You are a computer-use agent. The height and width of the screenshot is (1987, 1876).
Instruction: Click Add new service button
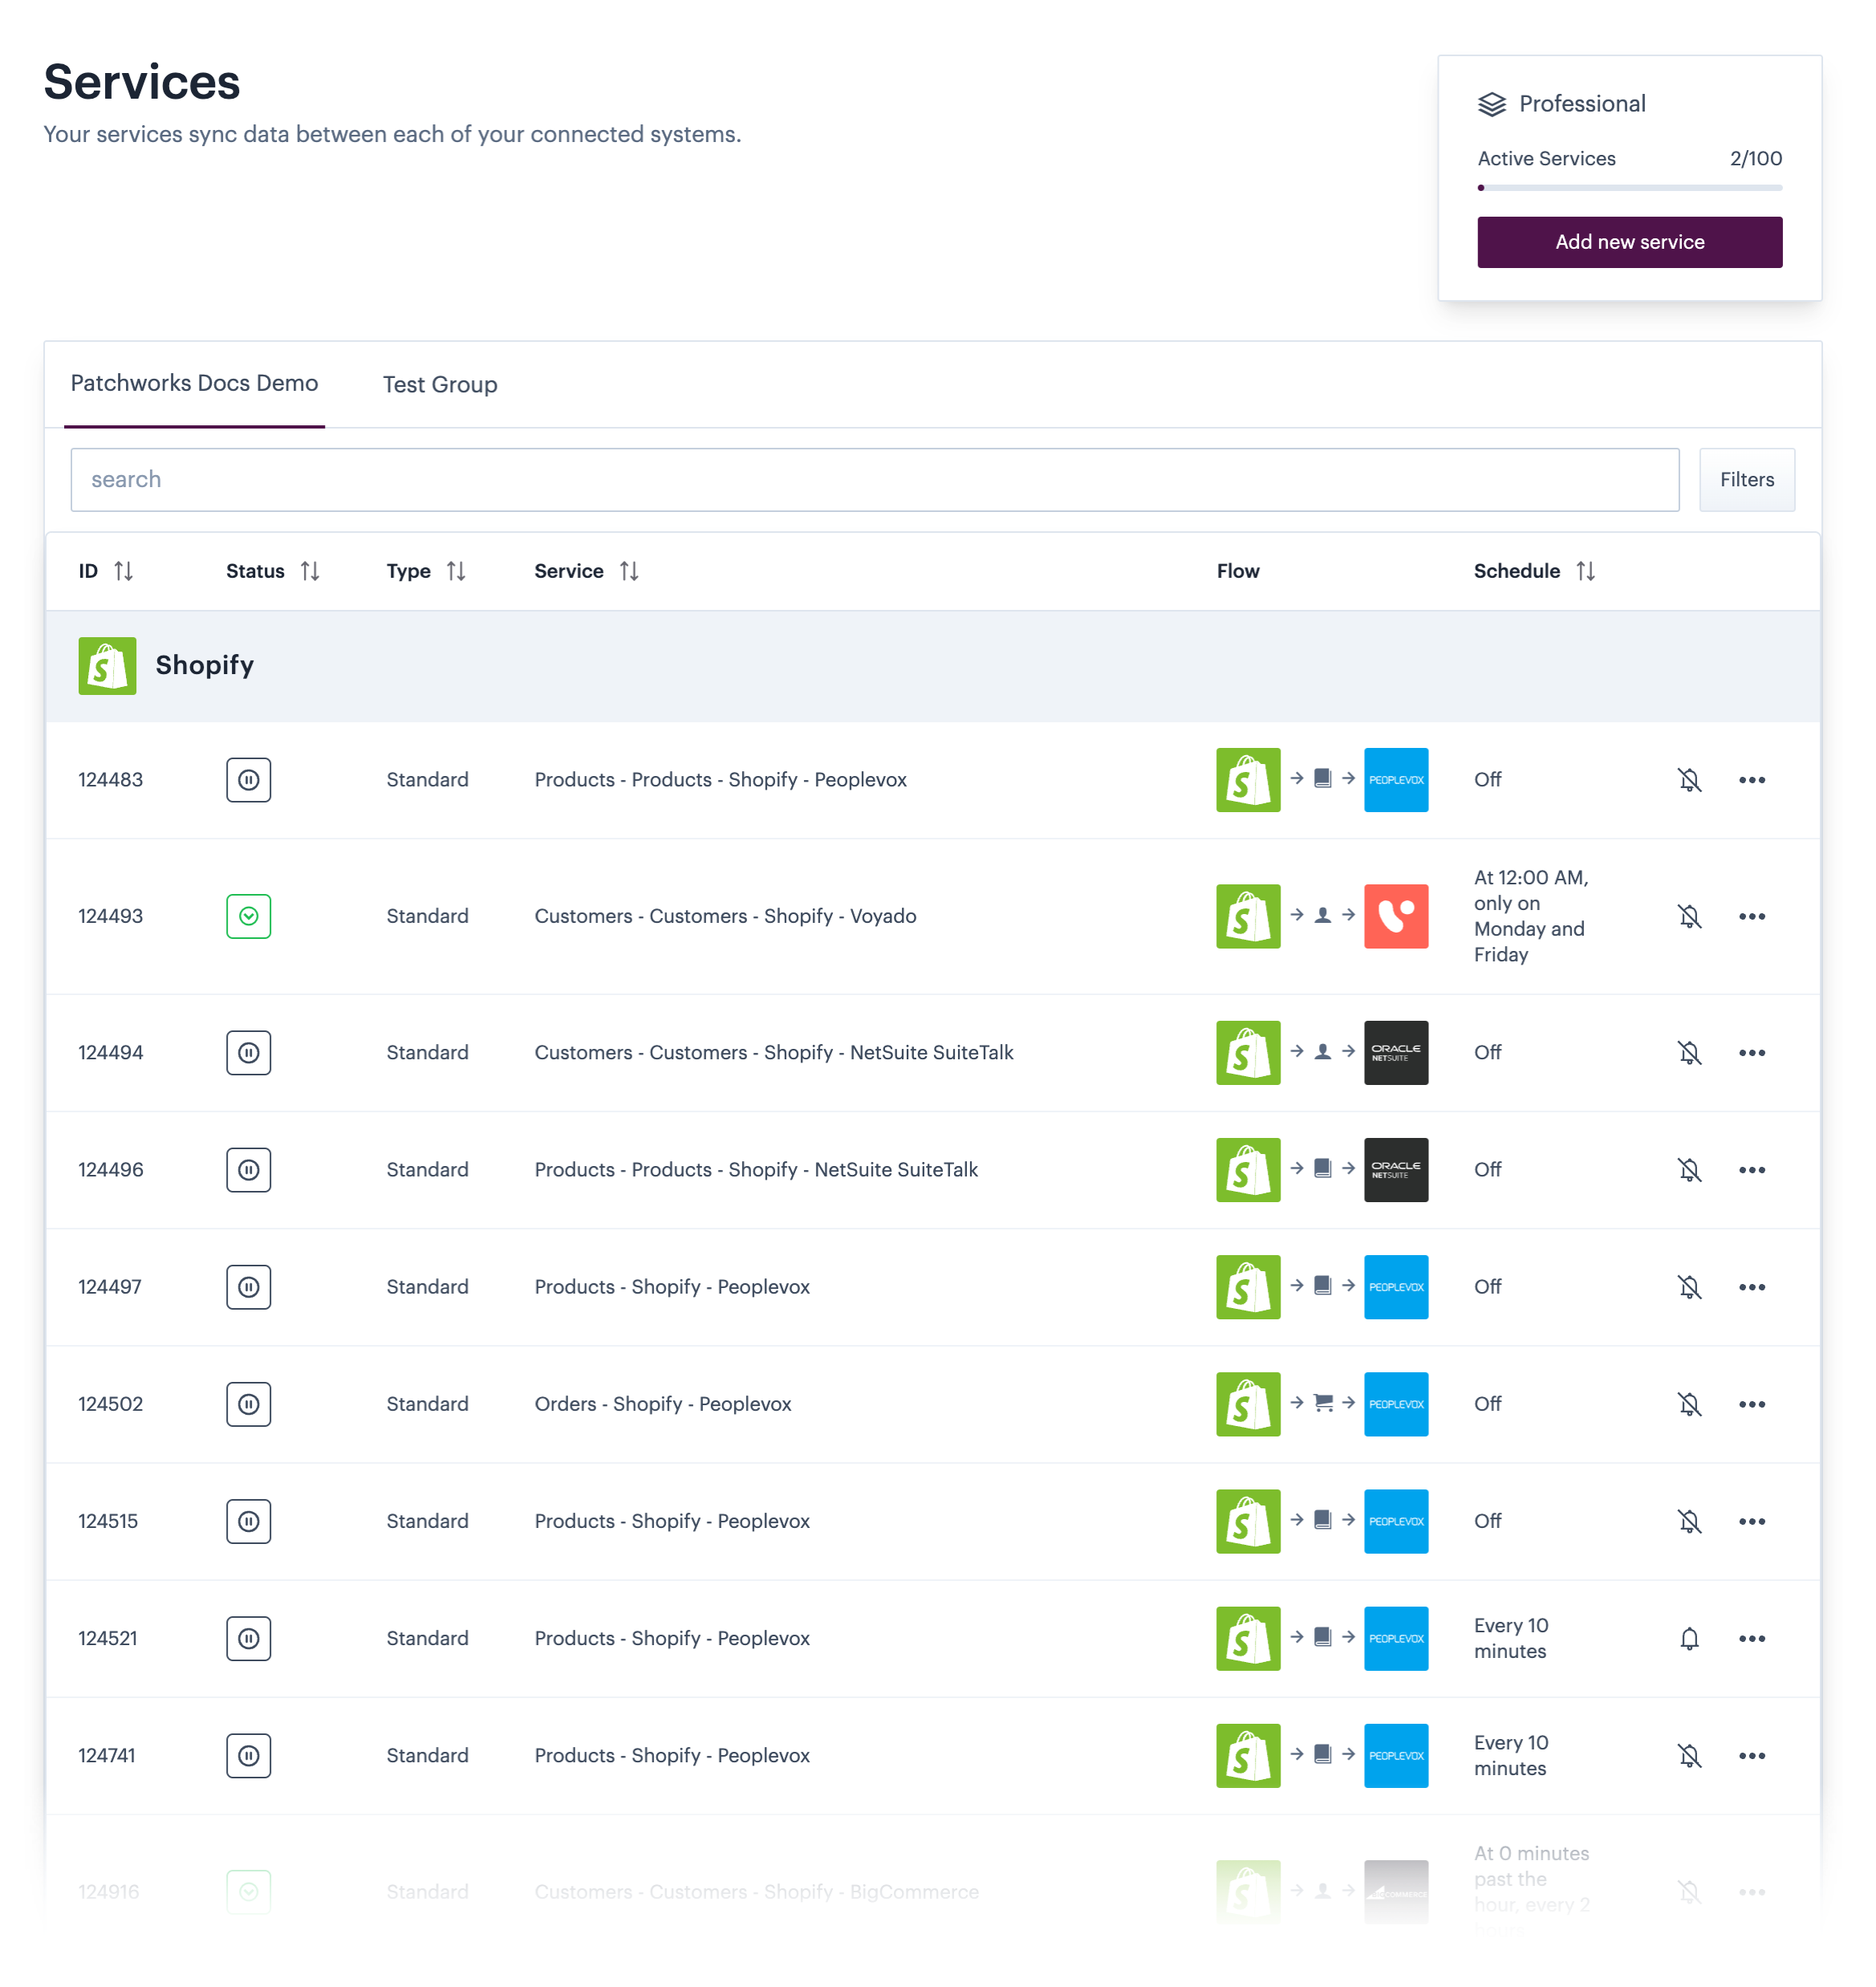1629,242
